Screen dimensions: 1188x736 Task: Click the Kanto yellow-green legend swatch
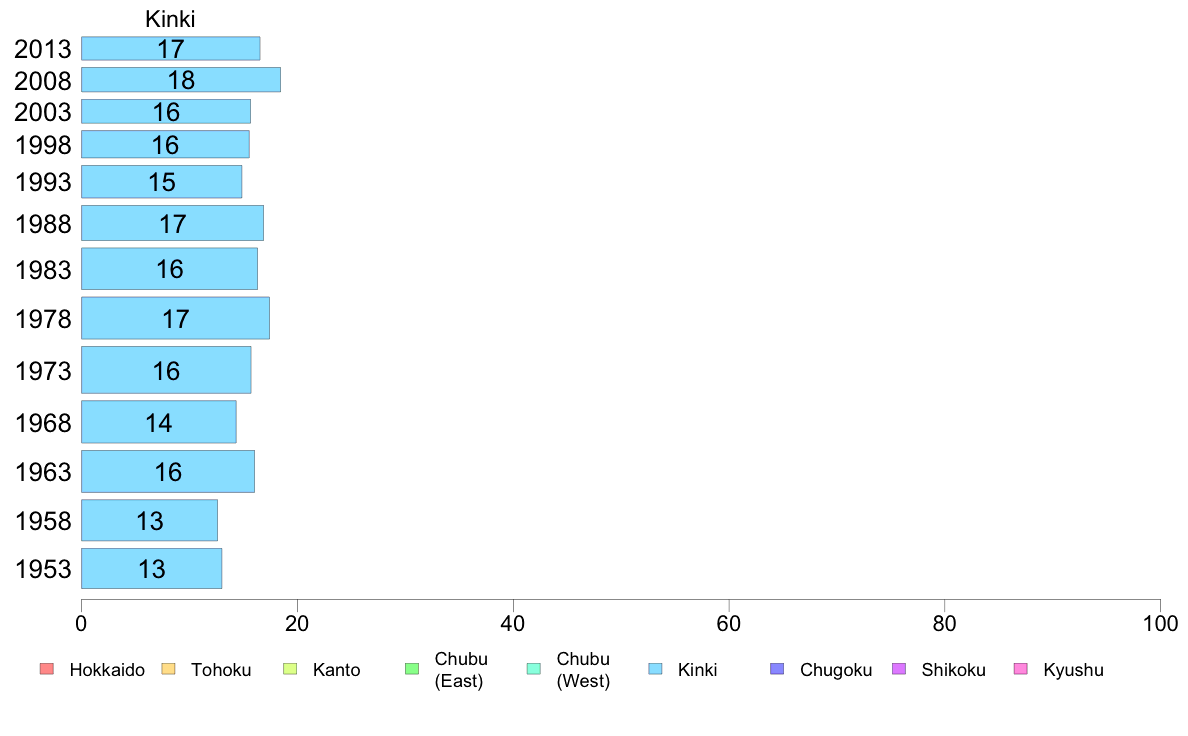(x=290, y=669)
